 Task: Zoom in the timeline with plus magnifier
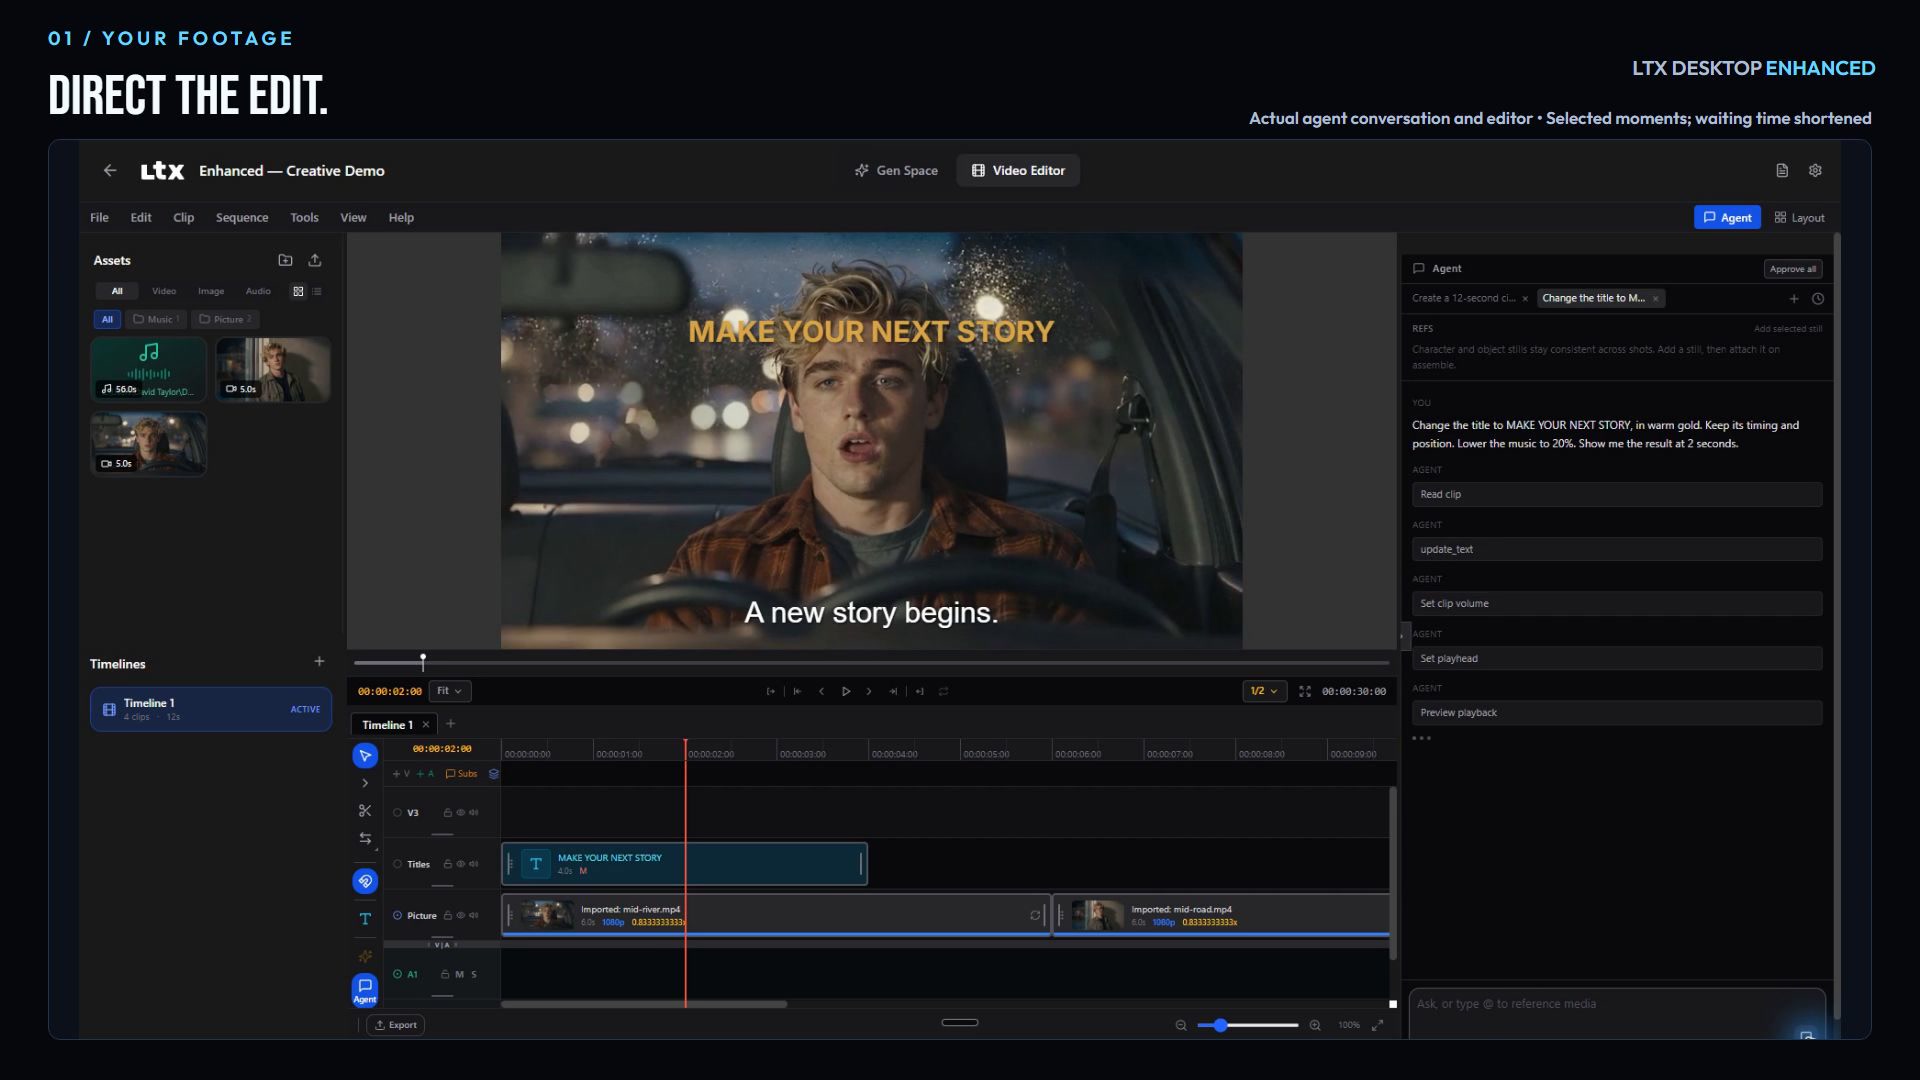coord(1315,1025)
